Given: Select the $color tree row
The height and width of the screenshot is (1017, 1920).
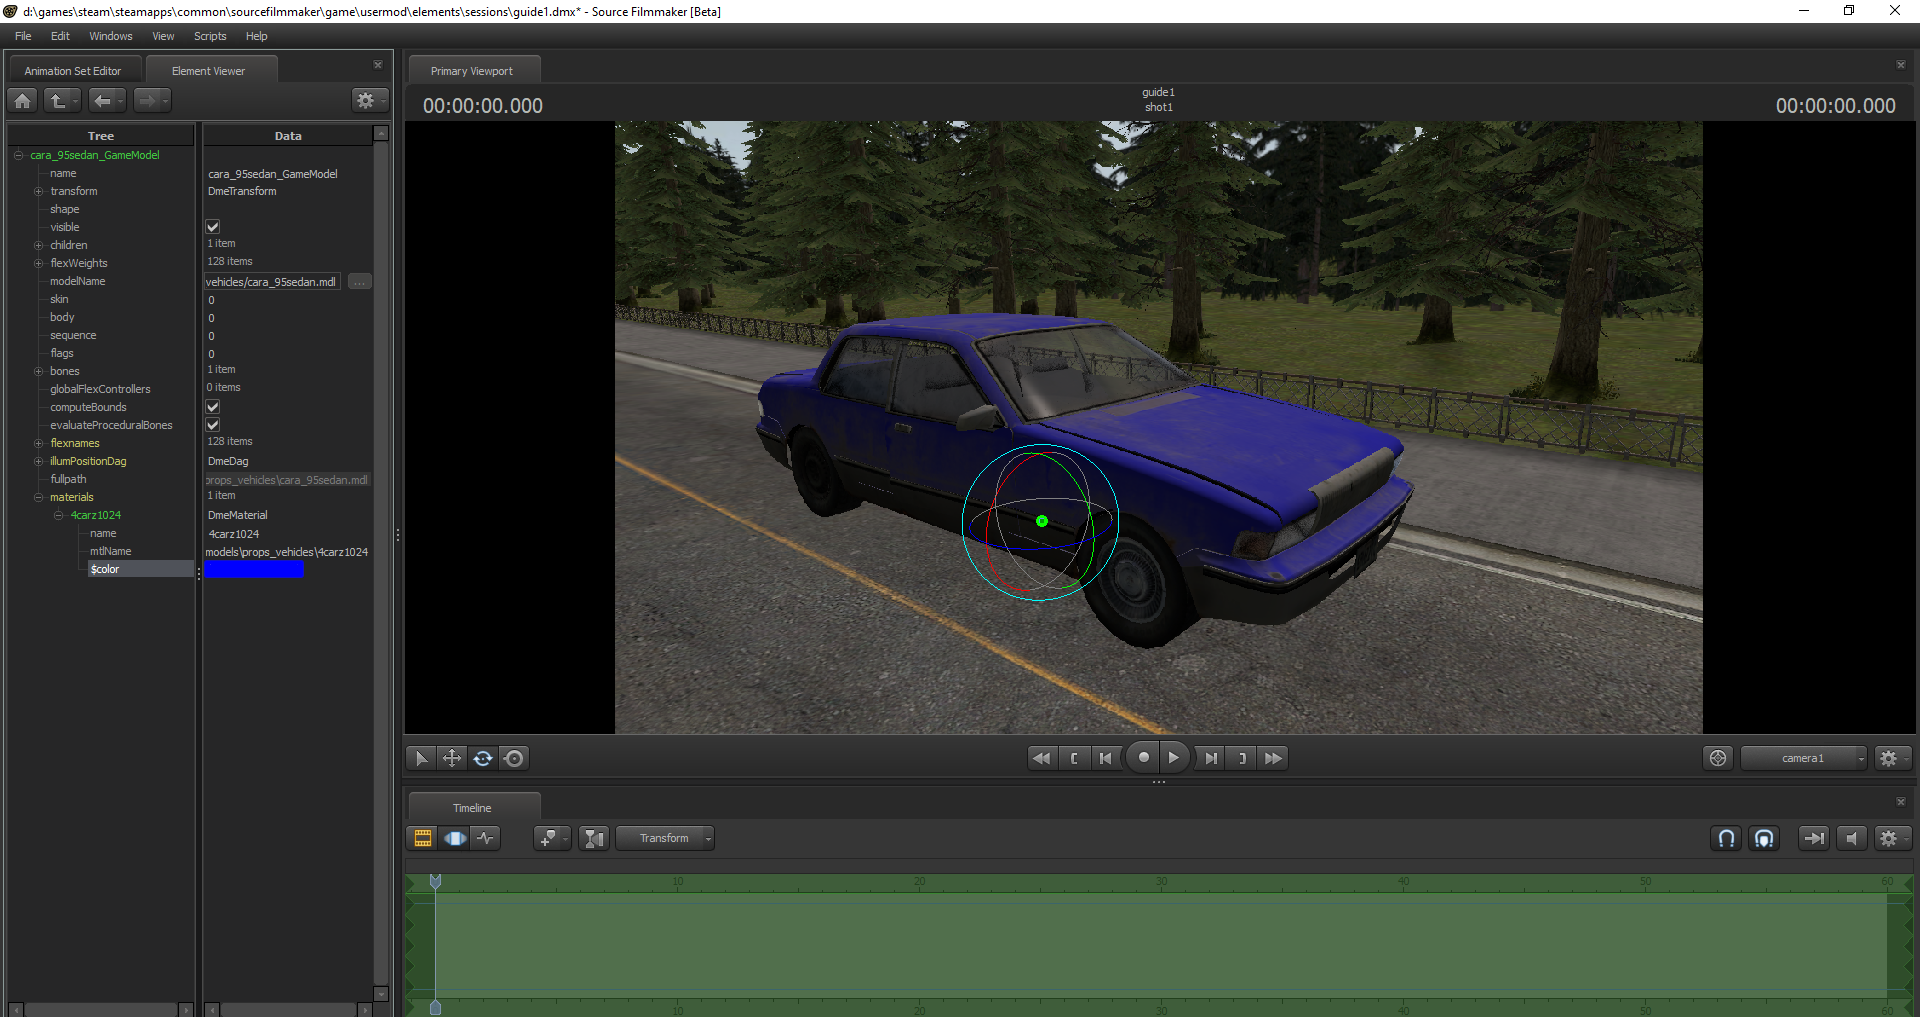Looking at the screenshot, I should 139,569.
